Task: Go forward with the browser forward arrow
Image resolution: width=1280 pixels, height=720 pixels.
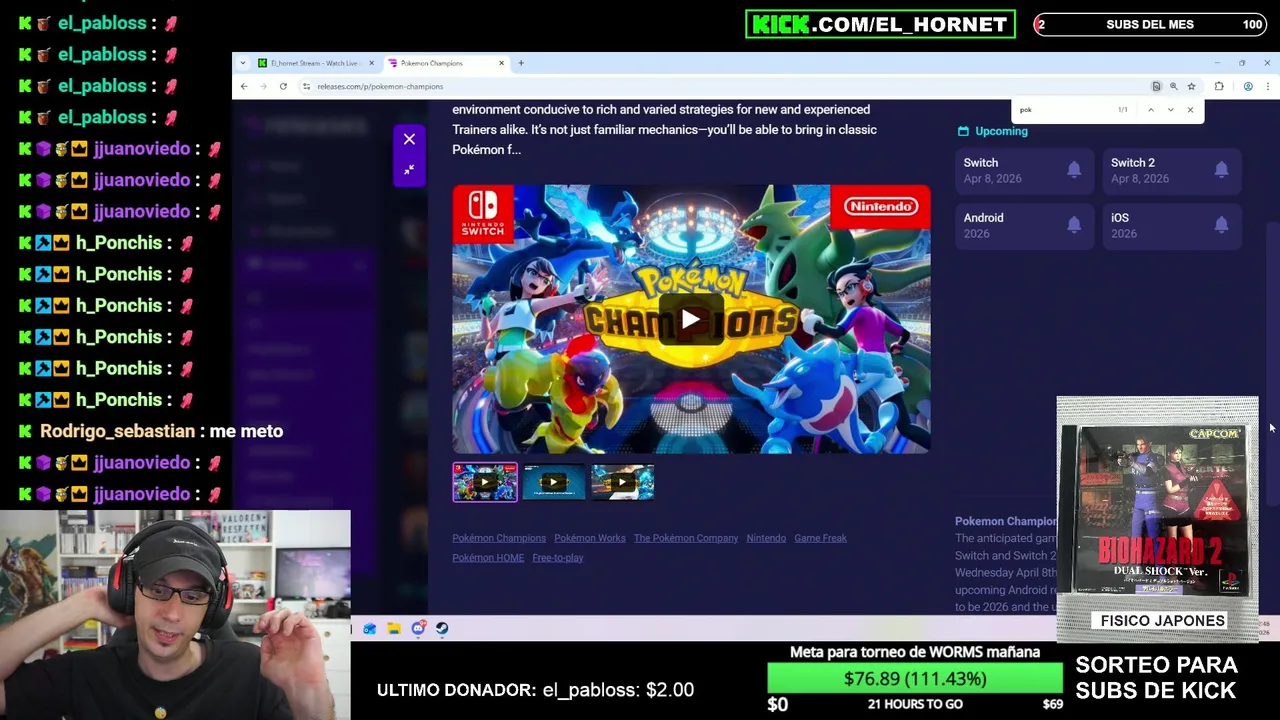Action: pos(263,86)
